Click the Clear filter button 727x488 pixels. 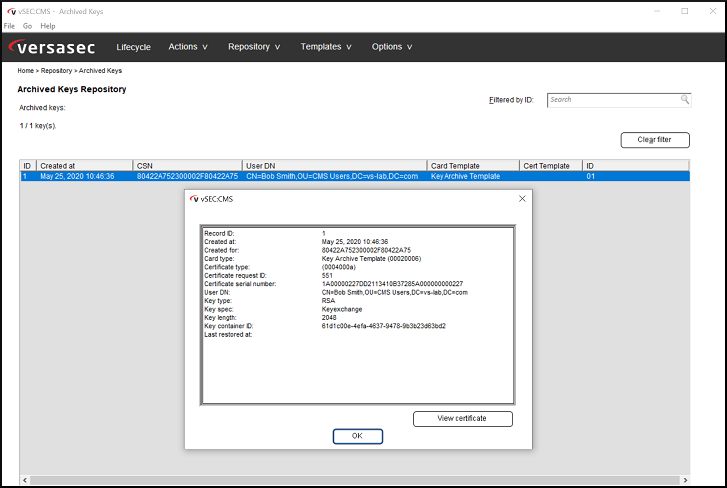coord(655,140)
